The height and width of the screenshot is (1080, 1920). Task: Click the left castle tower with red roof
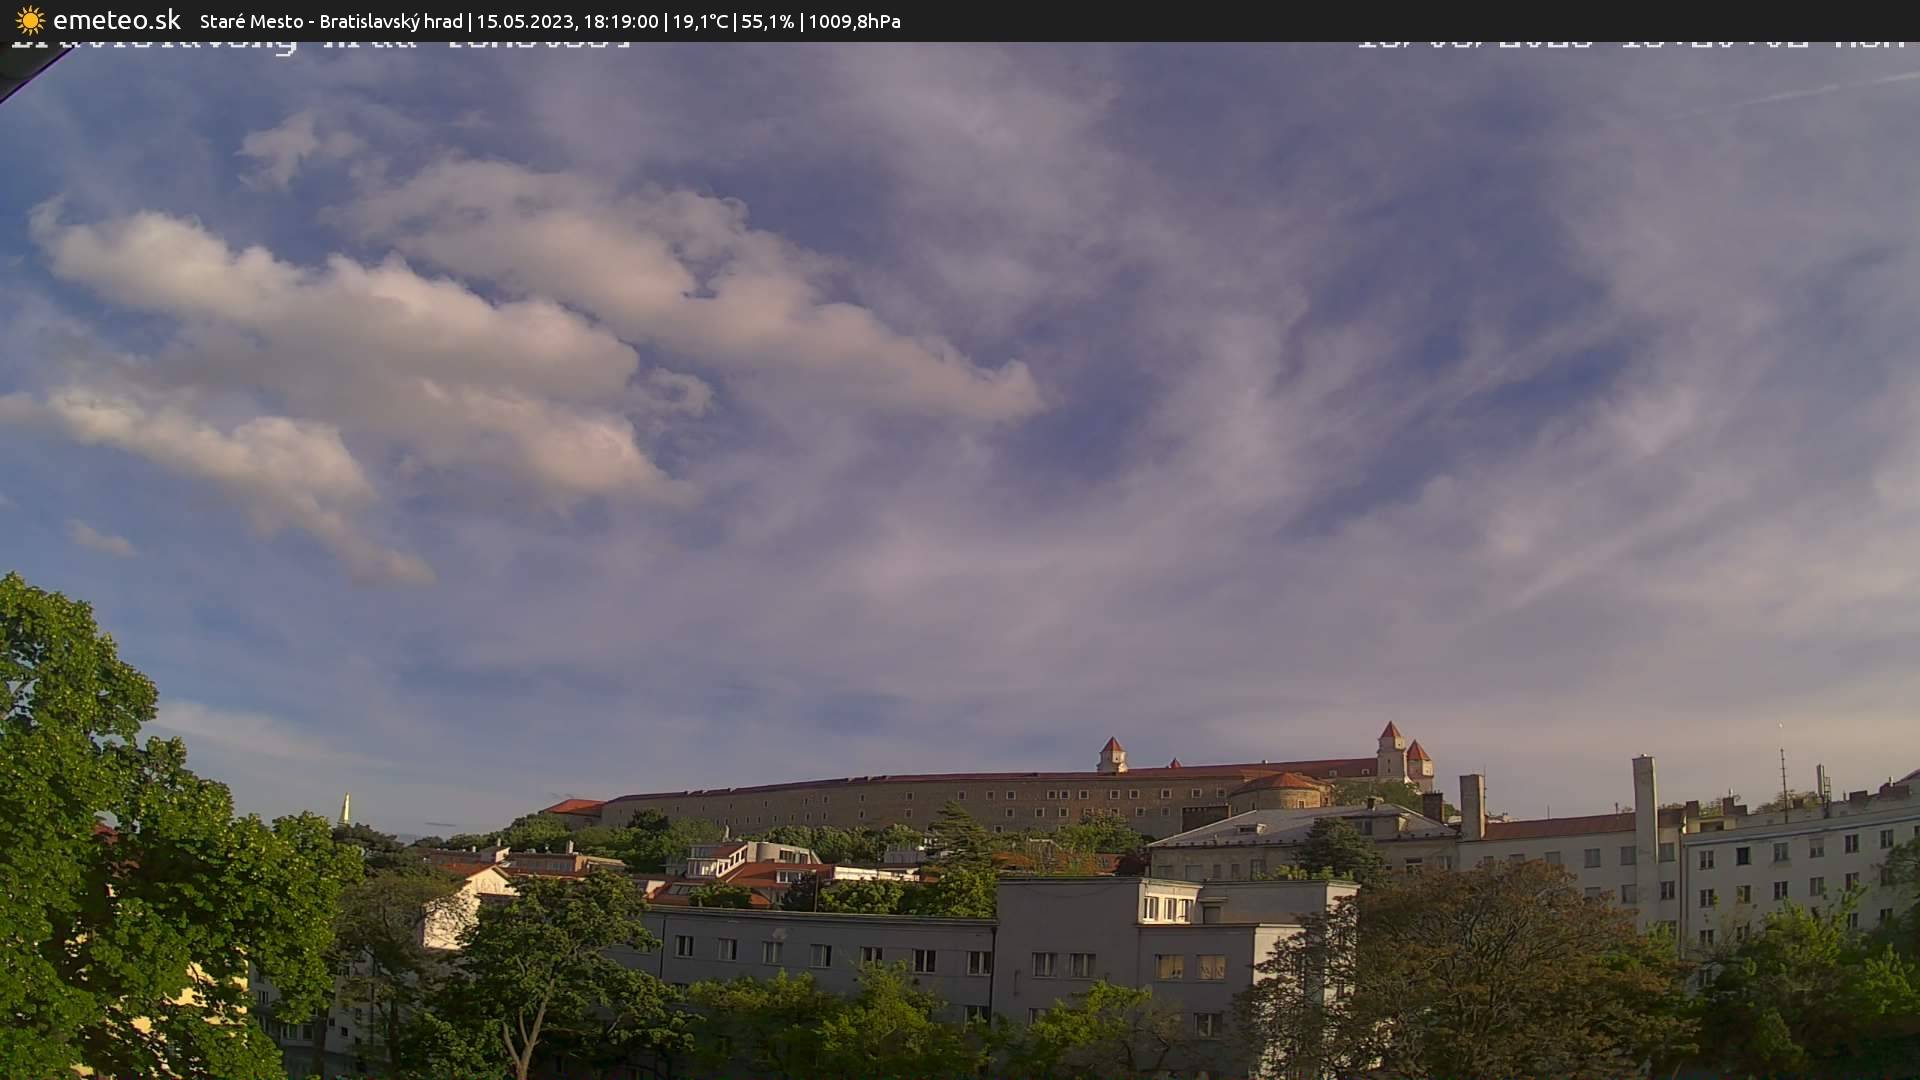click(x=1111, y=754)
